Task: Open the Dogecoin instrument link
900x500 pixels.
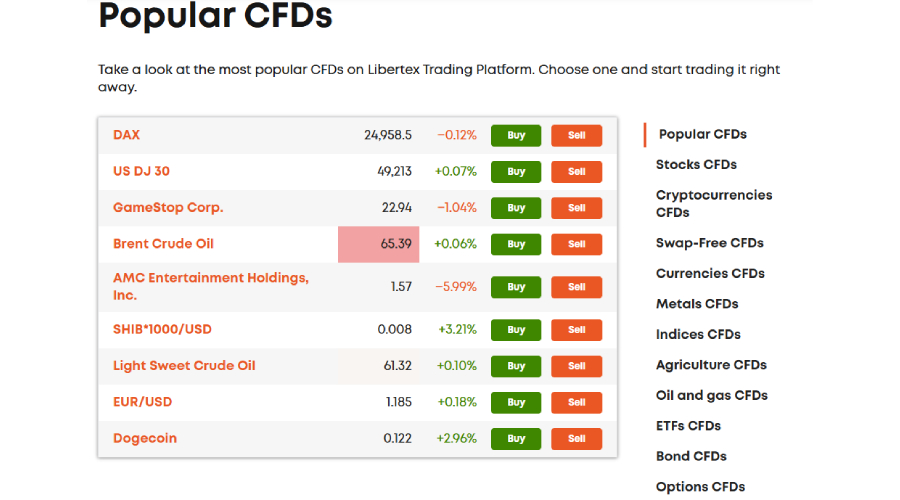Action: [145, 438]
